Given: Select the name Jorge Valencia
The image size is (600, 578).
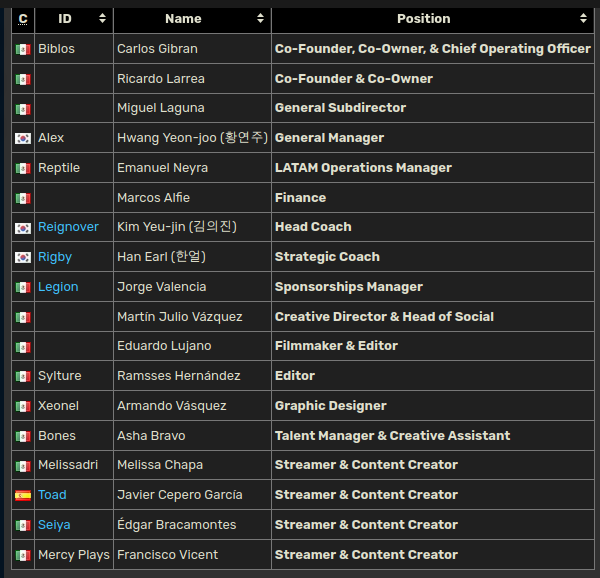Looking at the screenshot, I should [x=161, y=287].
